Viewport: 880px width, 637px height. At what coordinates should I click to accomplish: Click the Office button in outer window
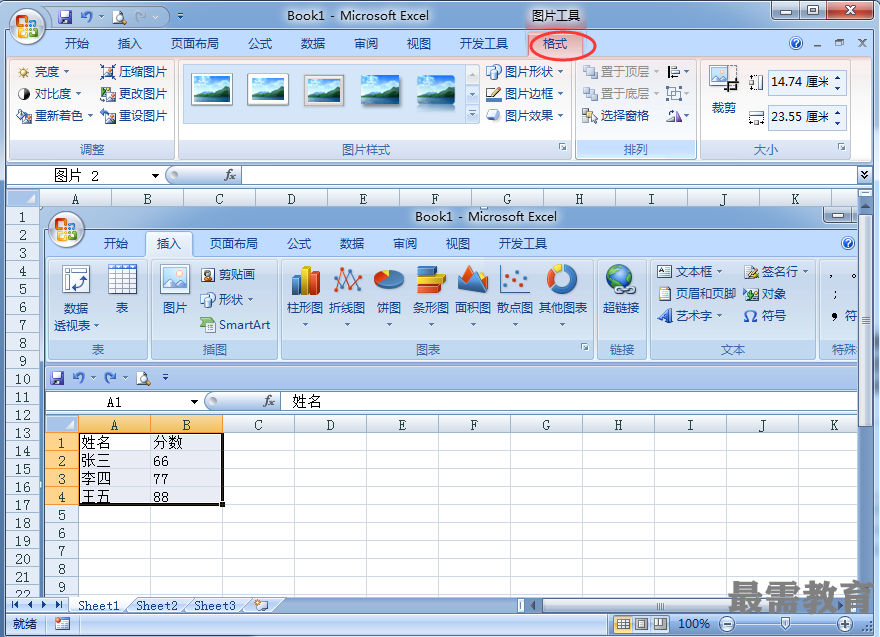(x=26, y=26)
